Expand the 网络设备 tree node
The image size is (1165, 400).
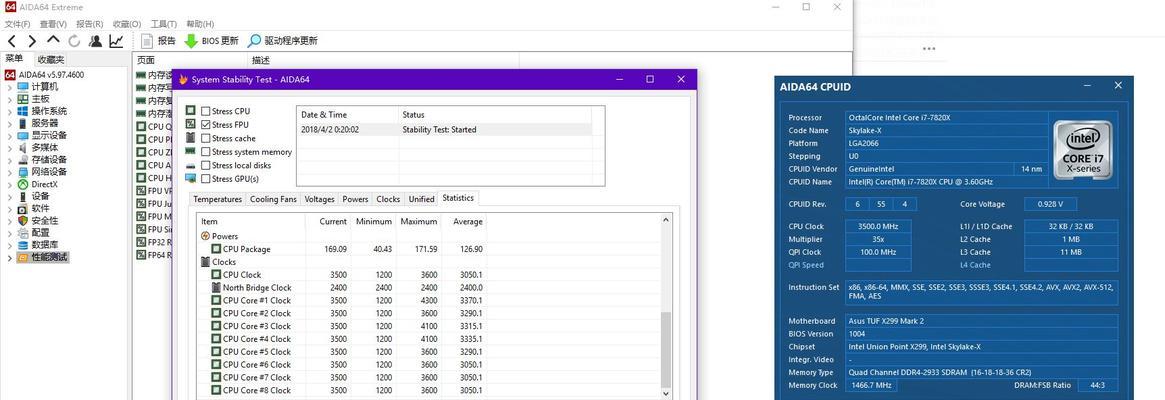pos(10,172)
